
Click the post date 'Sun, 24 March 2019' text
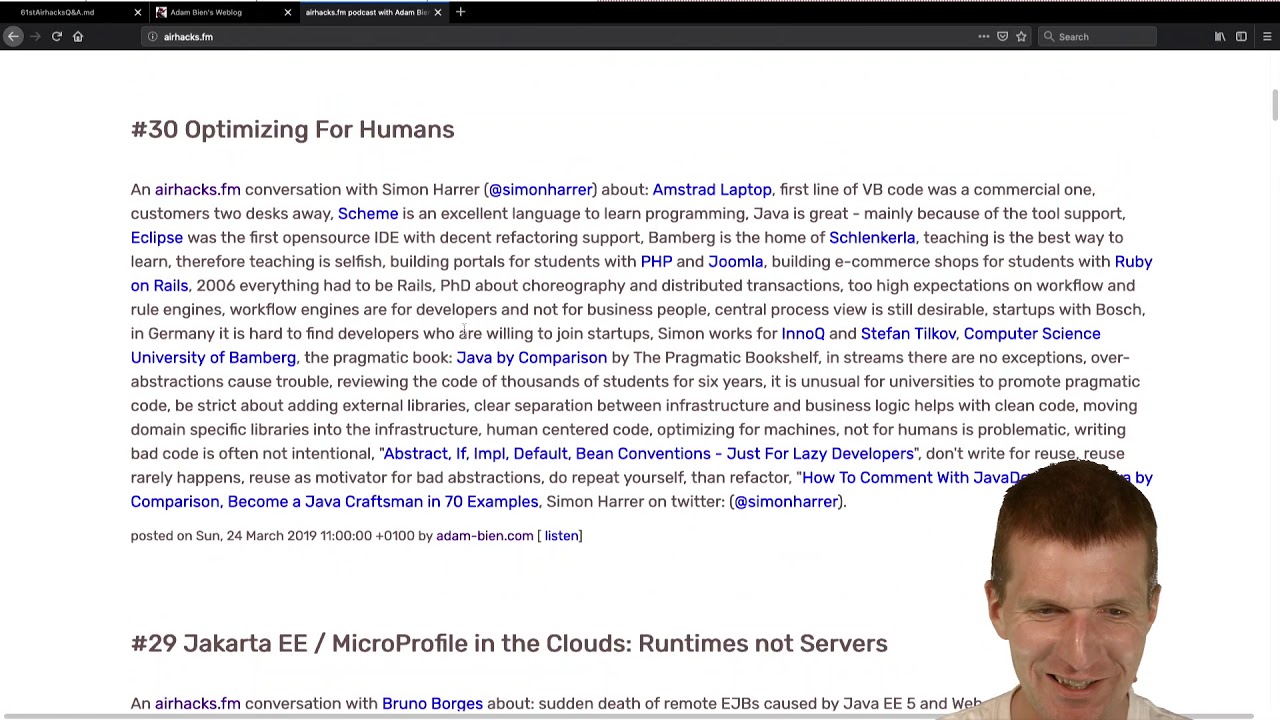click(x=256, y=535)
